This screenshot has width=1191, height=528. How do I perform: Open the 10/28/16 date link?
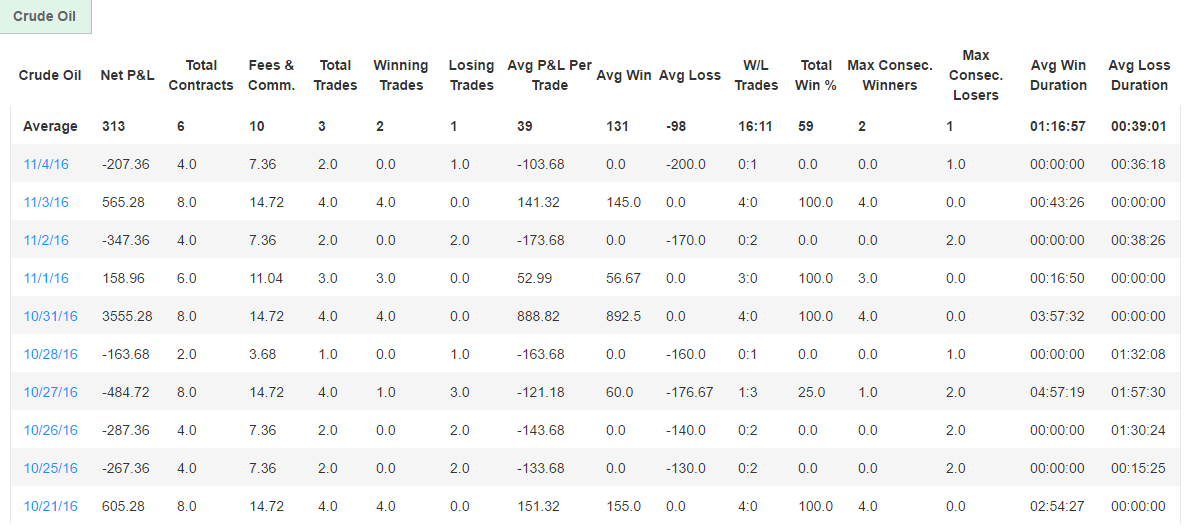50,354
